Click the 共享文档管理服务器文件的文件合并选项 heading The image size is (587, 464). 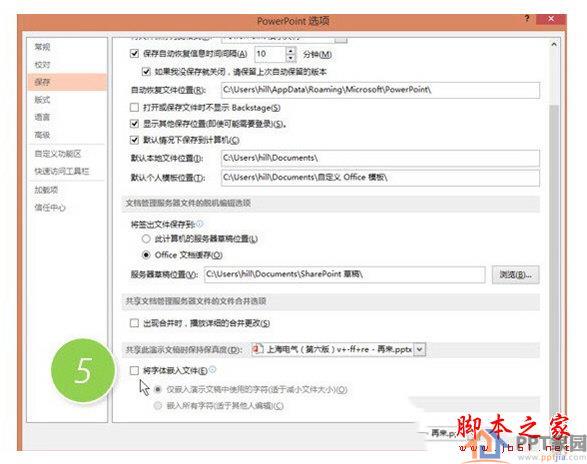(196, 301)
